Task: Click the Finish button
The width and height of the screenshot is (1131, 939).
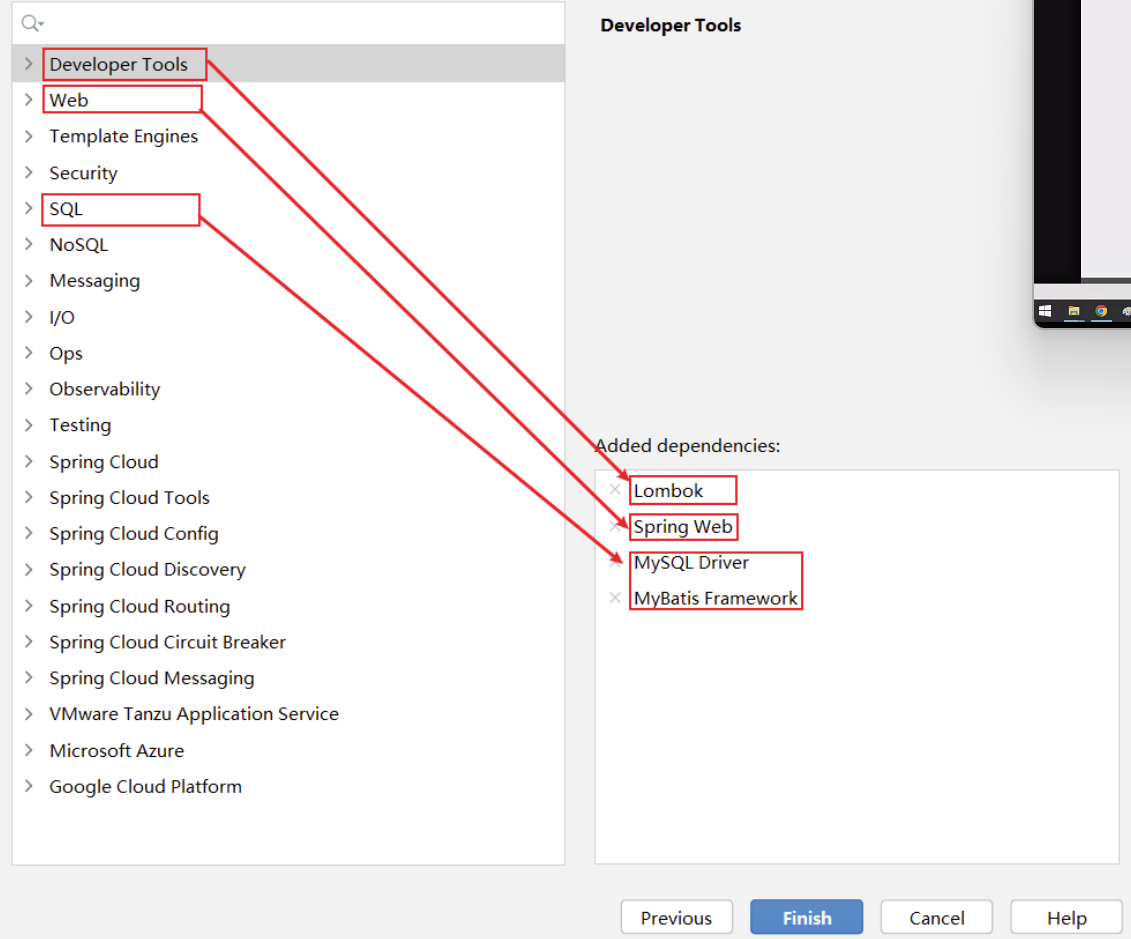Action: coord(806,917)
